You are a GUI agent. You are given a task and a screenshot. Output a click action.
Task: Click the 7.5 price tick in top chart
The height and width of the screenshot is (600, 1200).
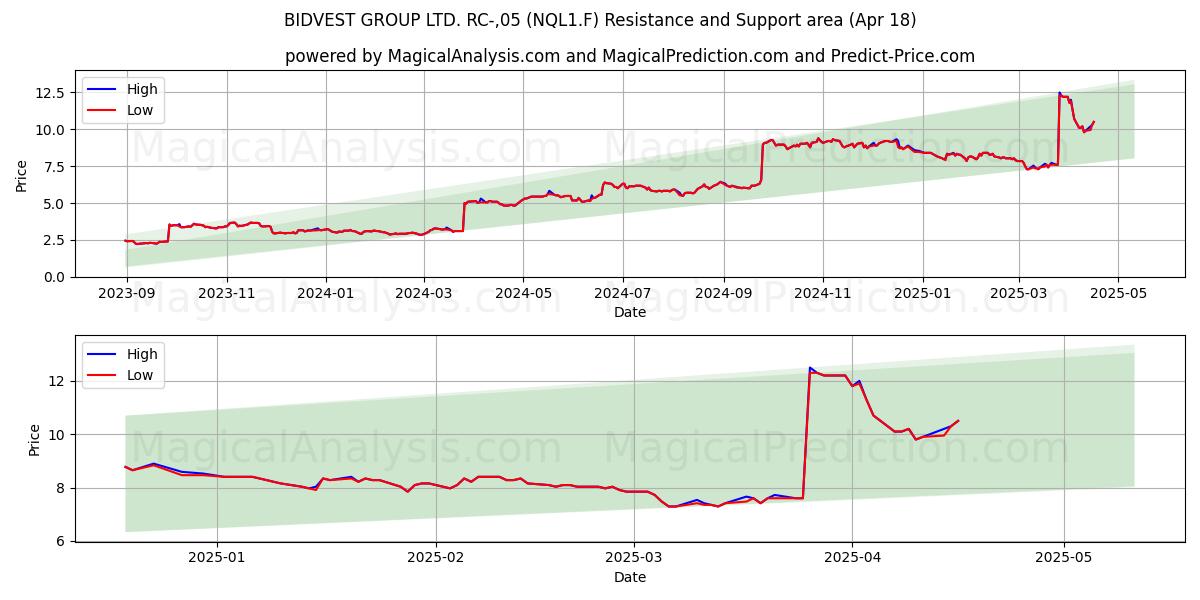(x=54, y=167)
